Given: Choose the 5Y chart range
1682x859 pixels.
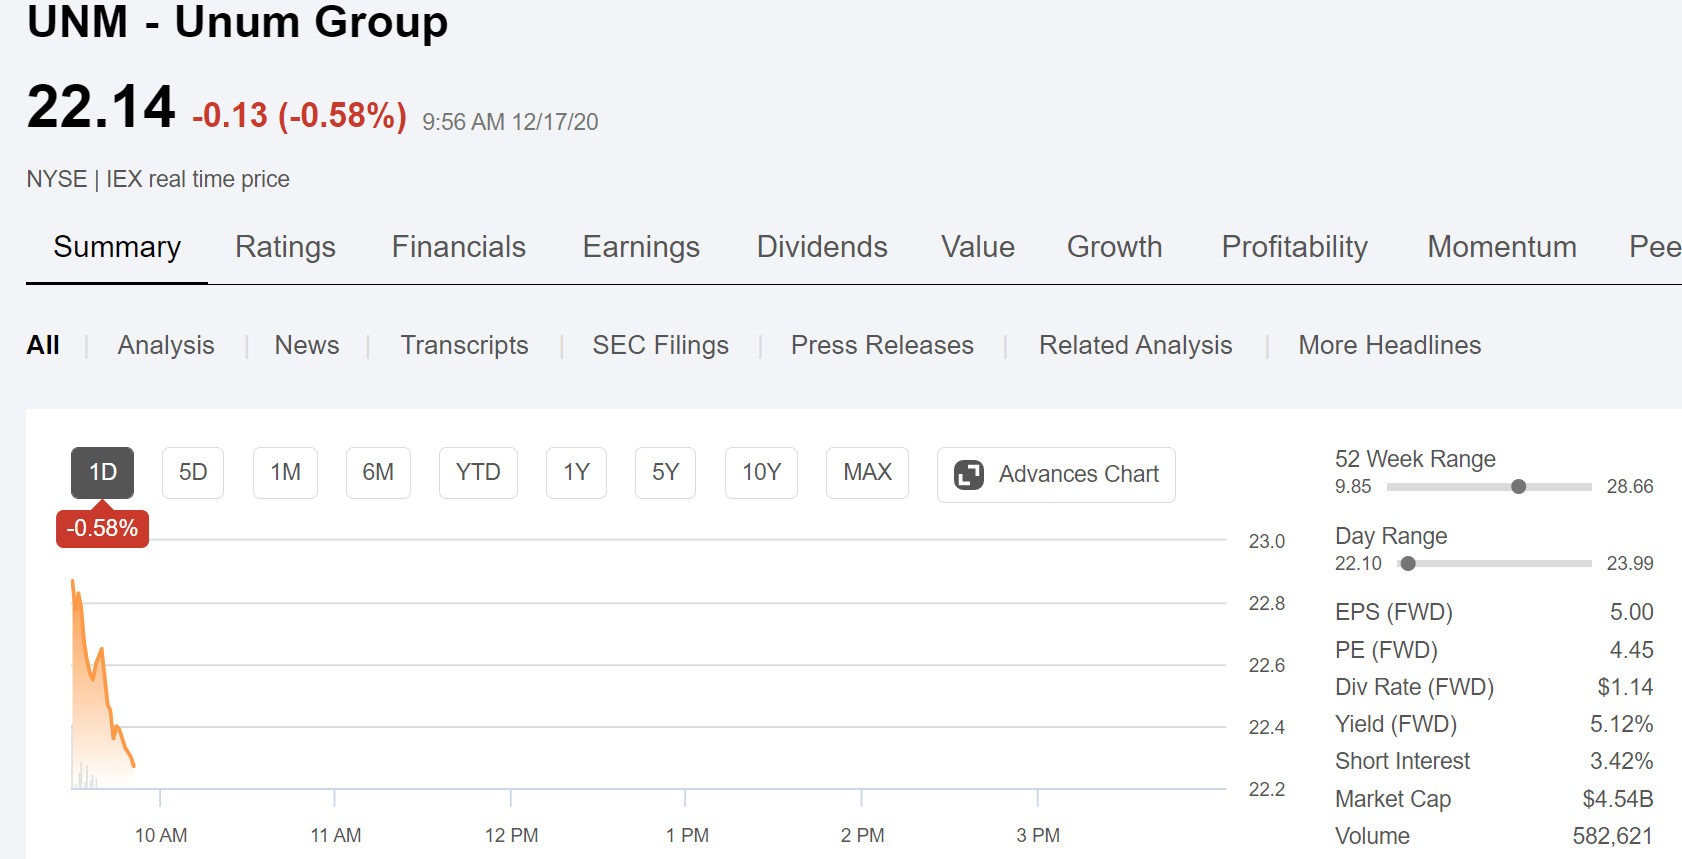Looking at the screenshot, I should pyautogui.click(x=665, y=472).
